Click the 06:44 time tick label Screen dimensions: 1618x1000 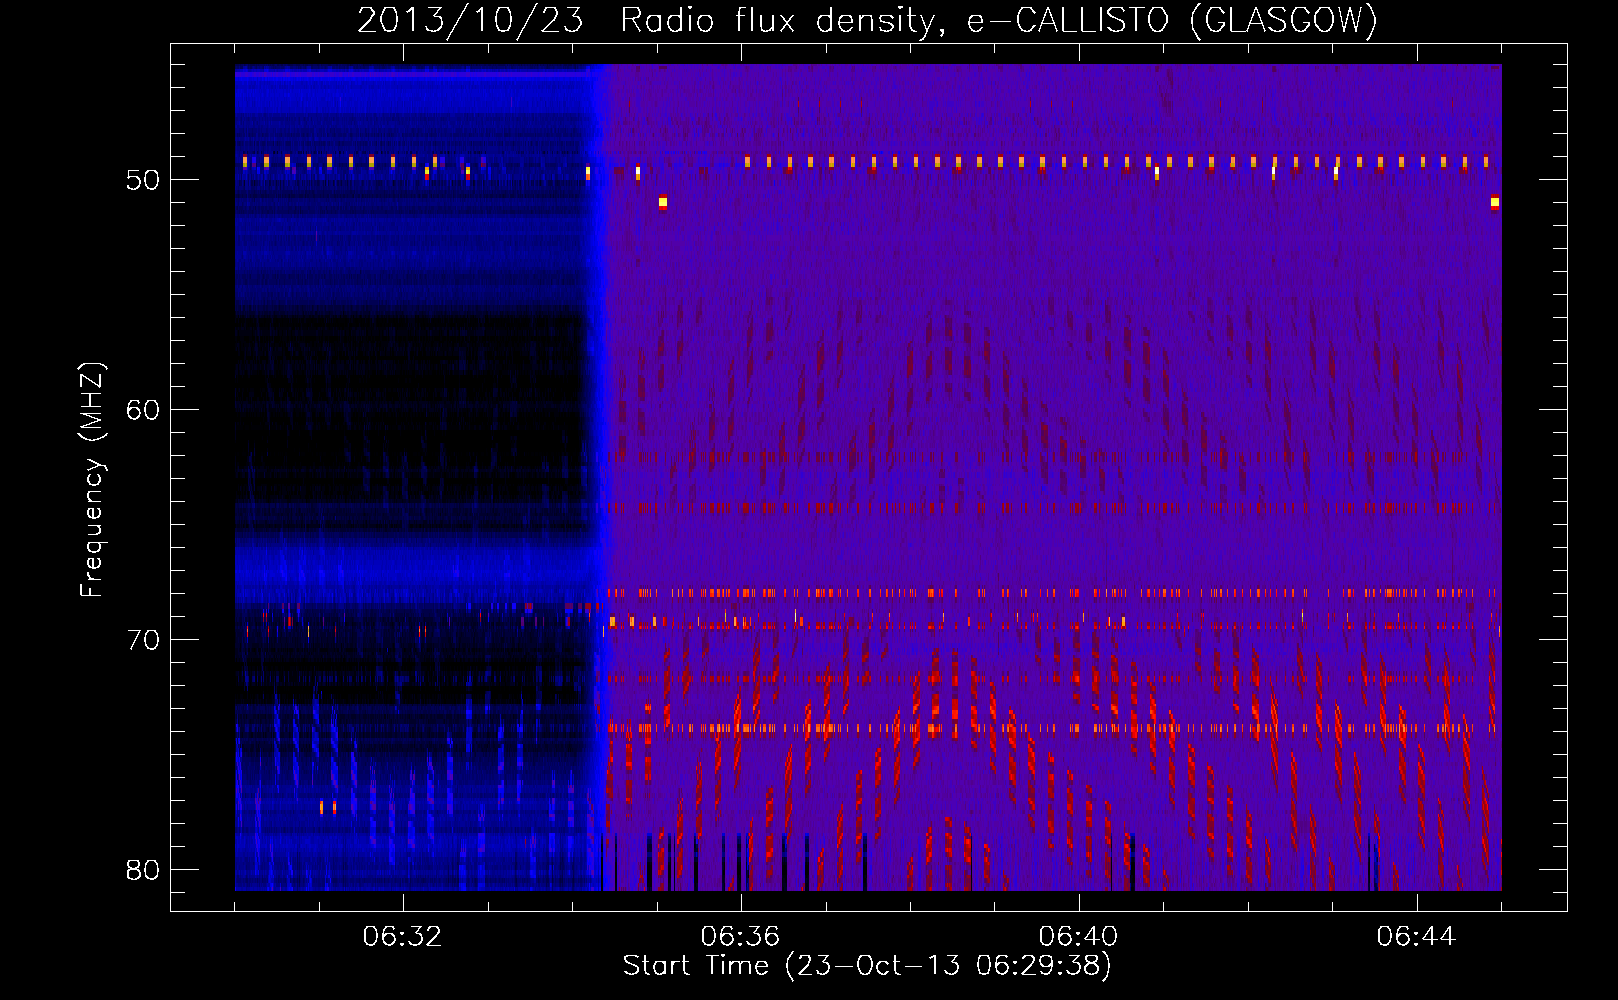pos(1416,937)
